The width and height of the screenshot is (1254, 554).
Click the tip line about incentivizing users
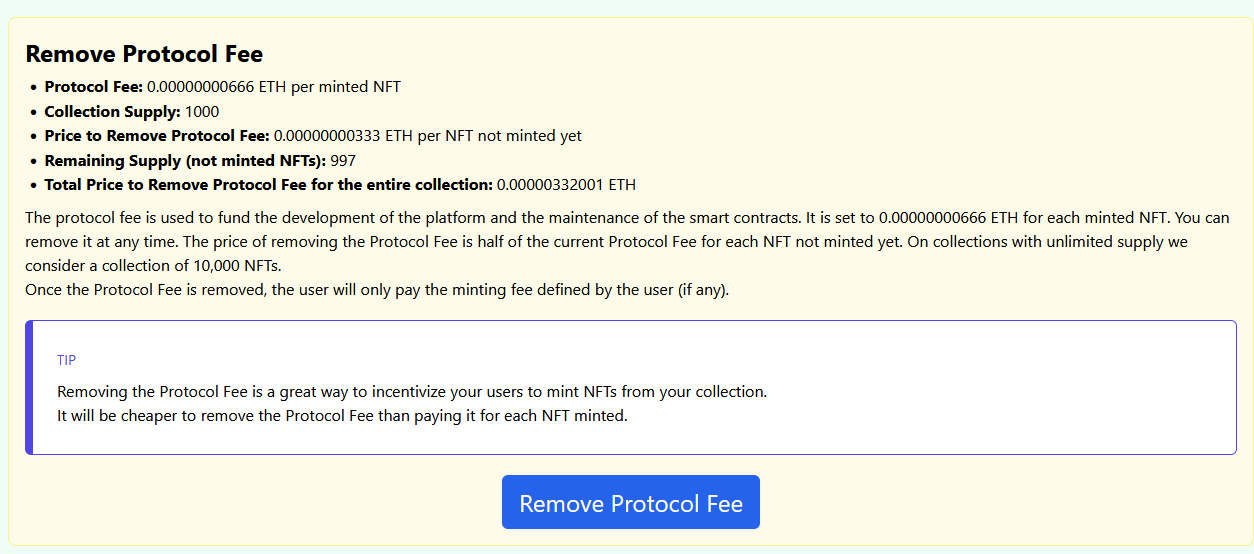[412, 392]
